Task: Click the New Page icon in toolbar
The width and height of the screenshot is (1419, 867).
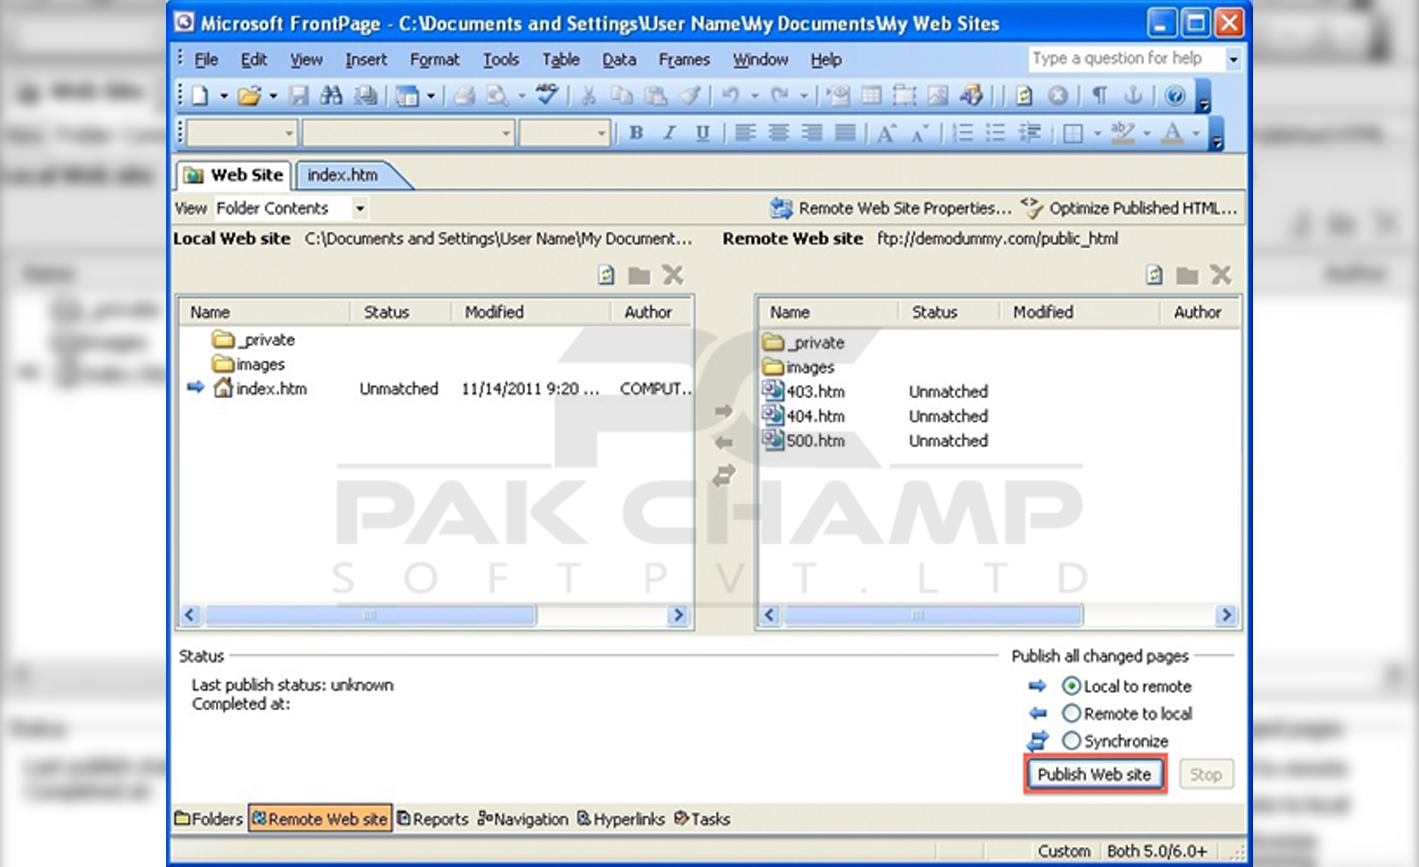Action: click(200, 96)
